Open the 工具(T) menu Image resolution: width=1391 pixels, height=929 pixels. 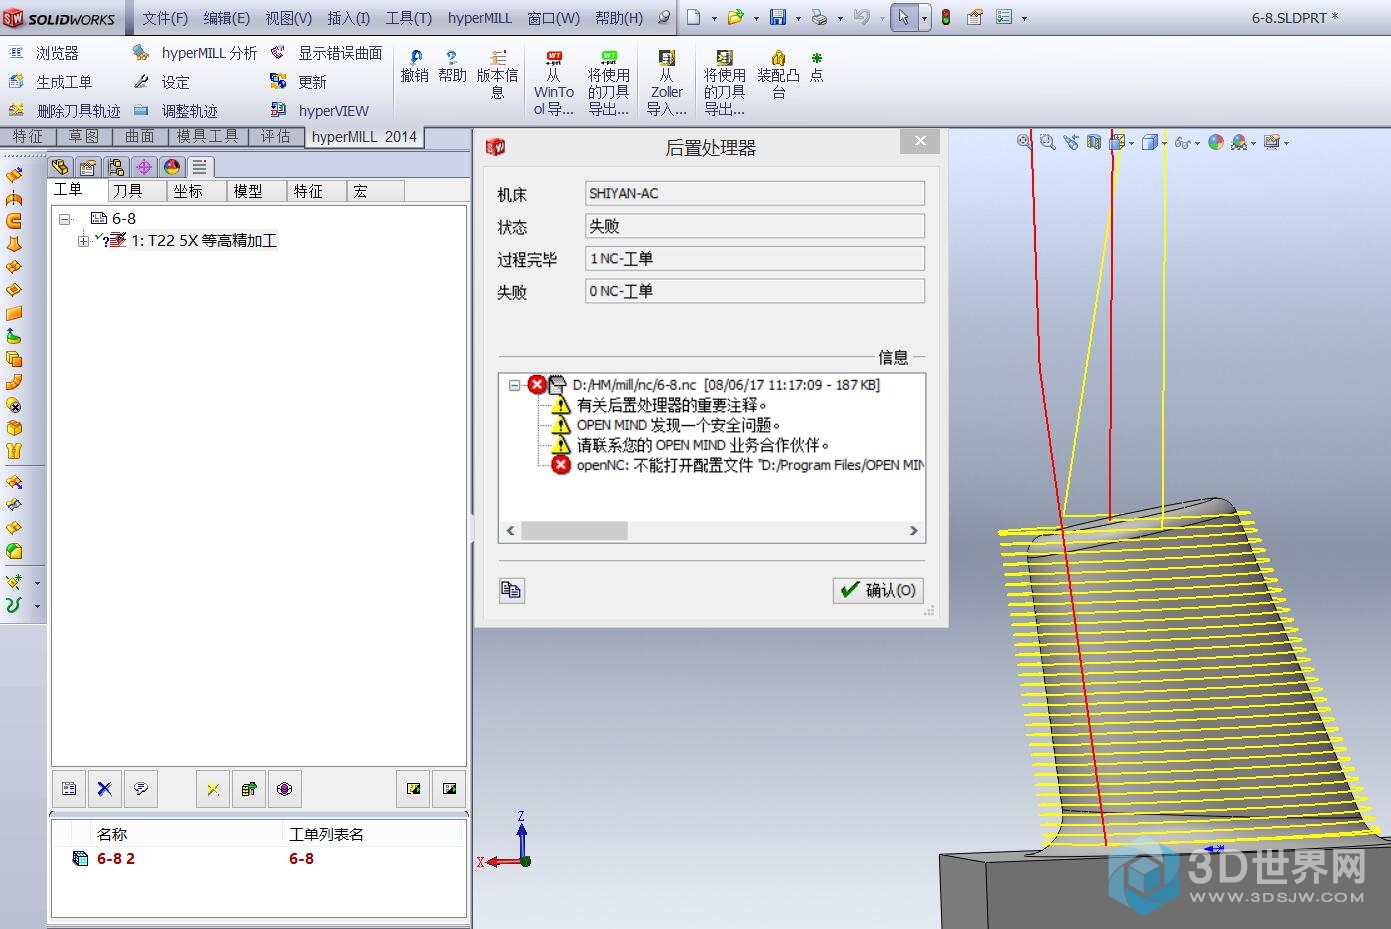[409, 18]
